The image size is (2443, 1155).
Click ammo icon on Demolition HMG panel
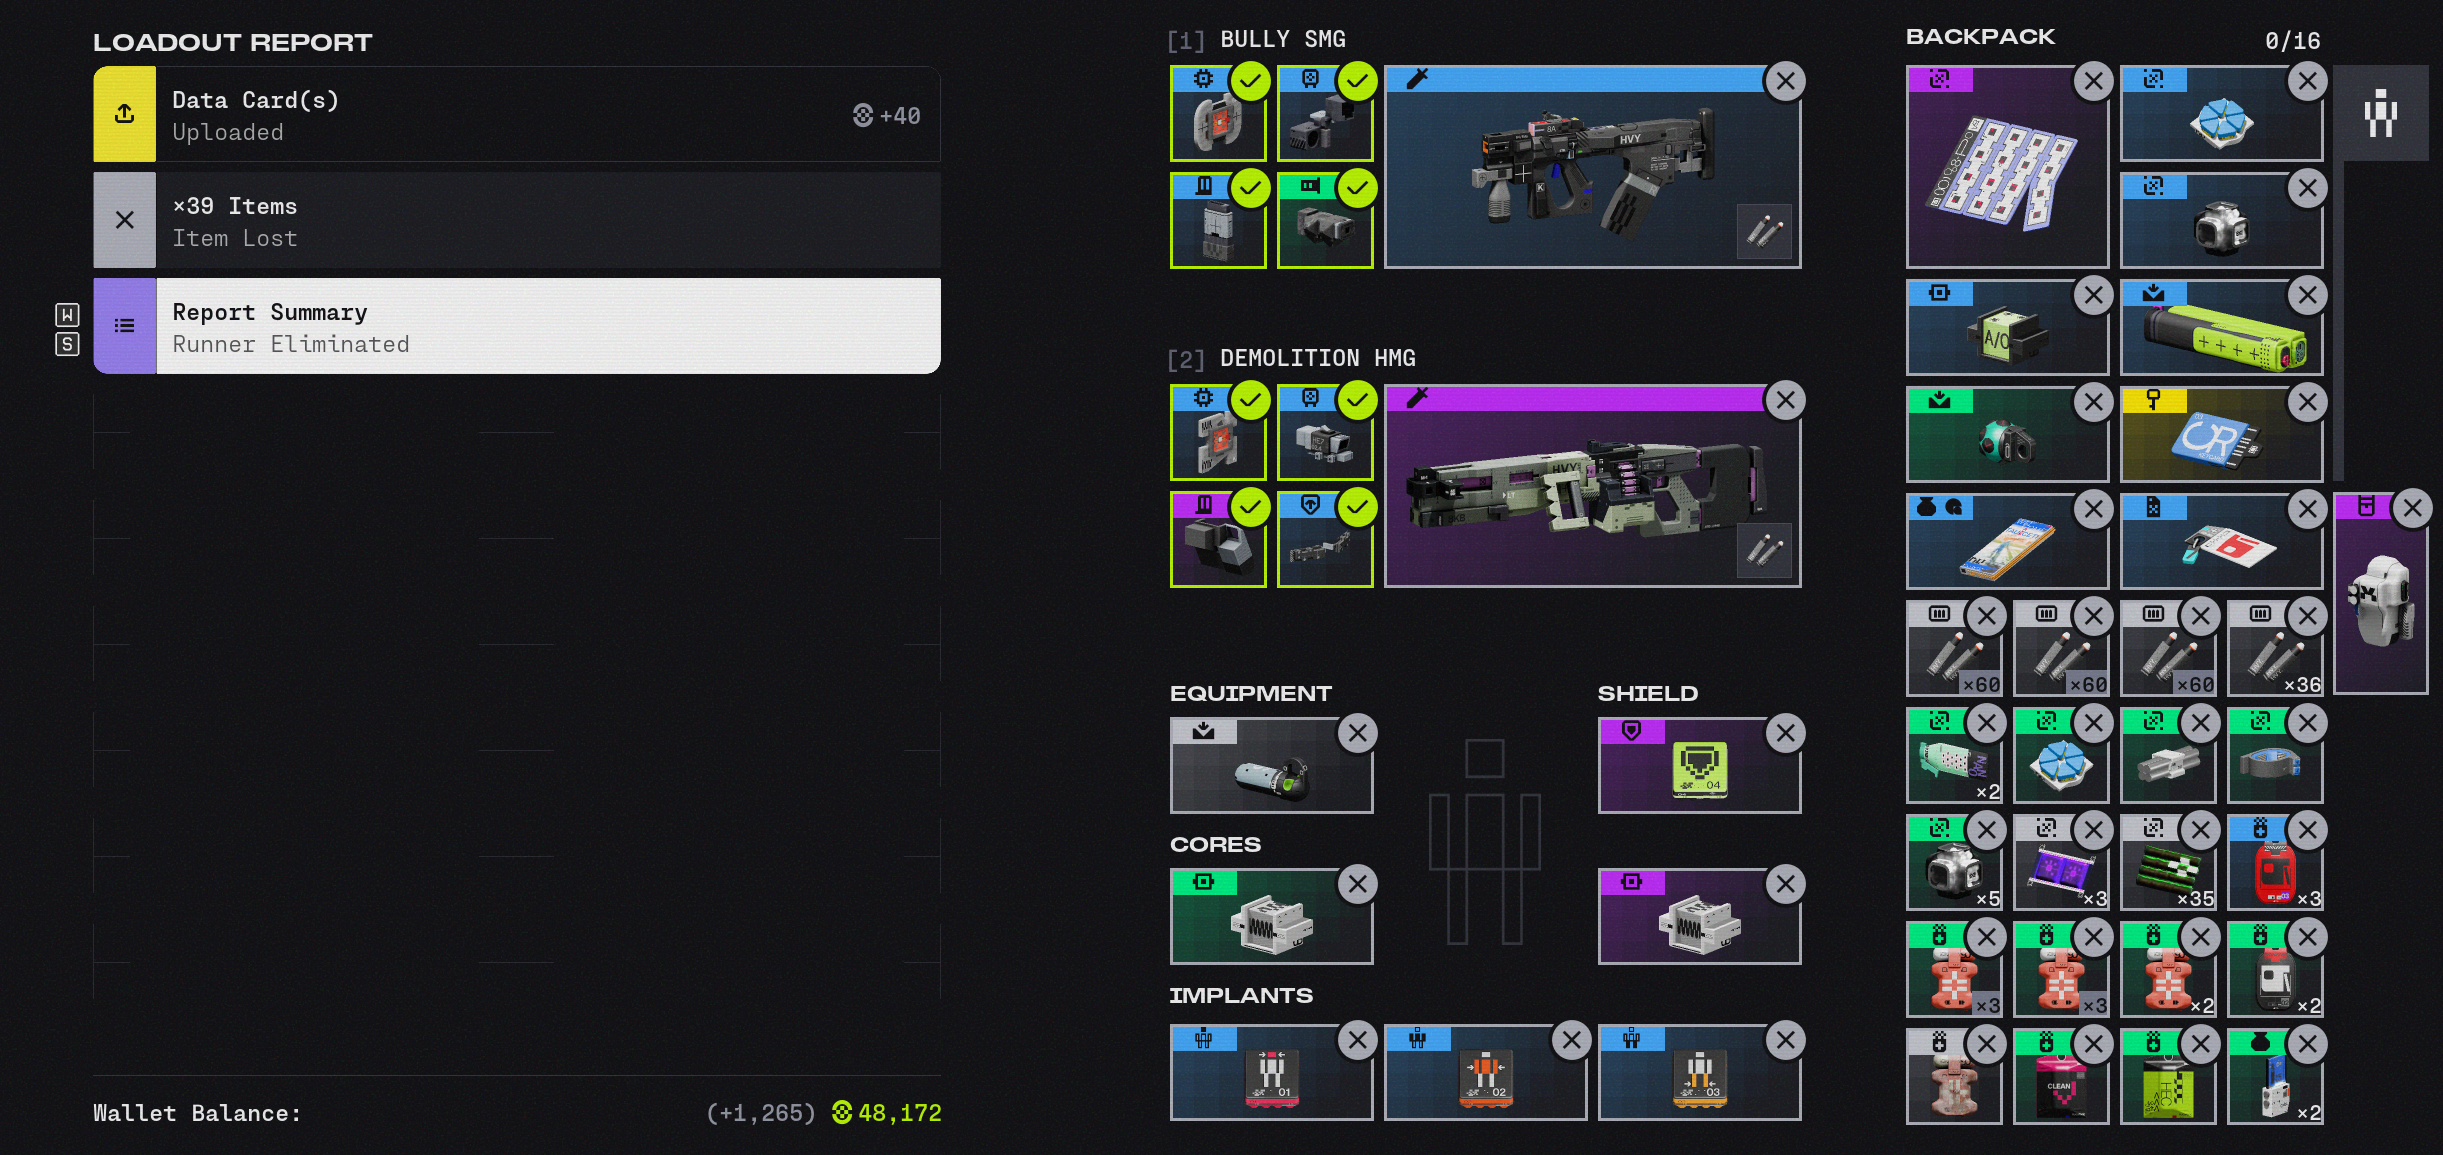click(1765, 551)
